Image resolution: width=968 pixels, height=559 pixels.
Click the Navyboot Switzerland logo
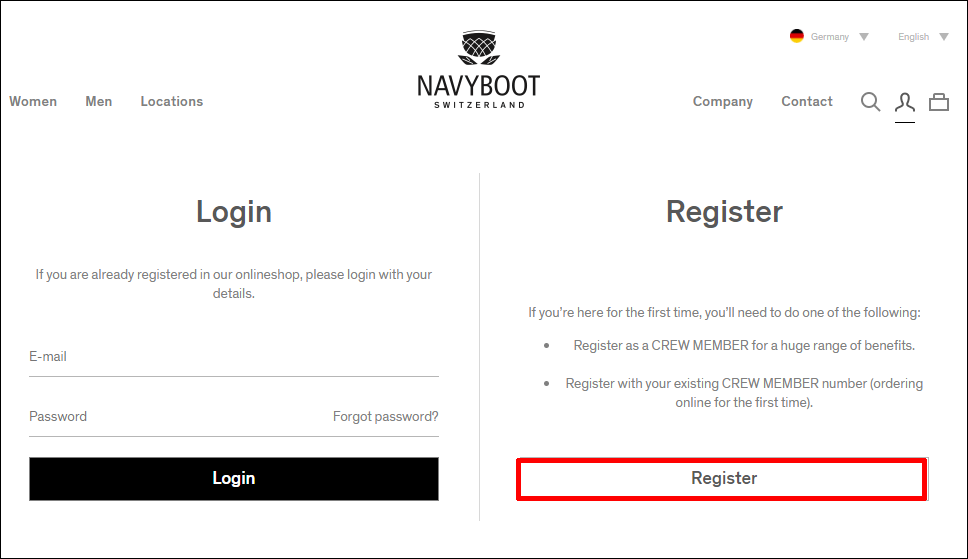[x=478, y=69]
